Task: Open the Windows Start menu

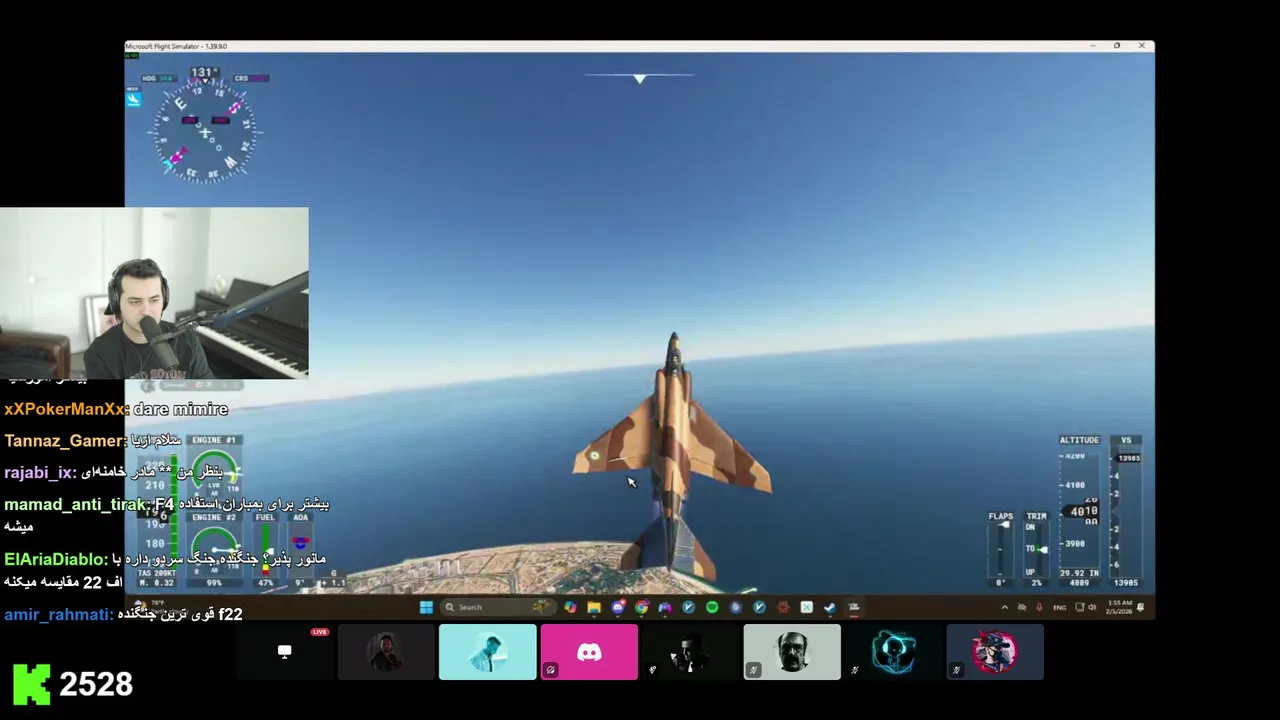Action: tap(426, 607)
